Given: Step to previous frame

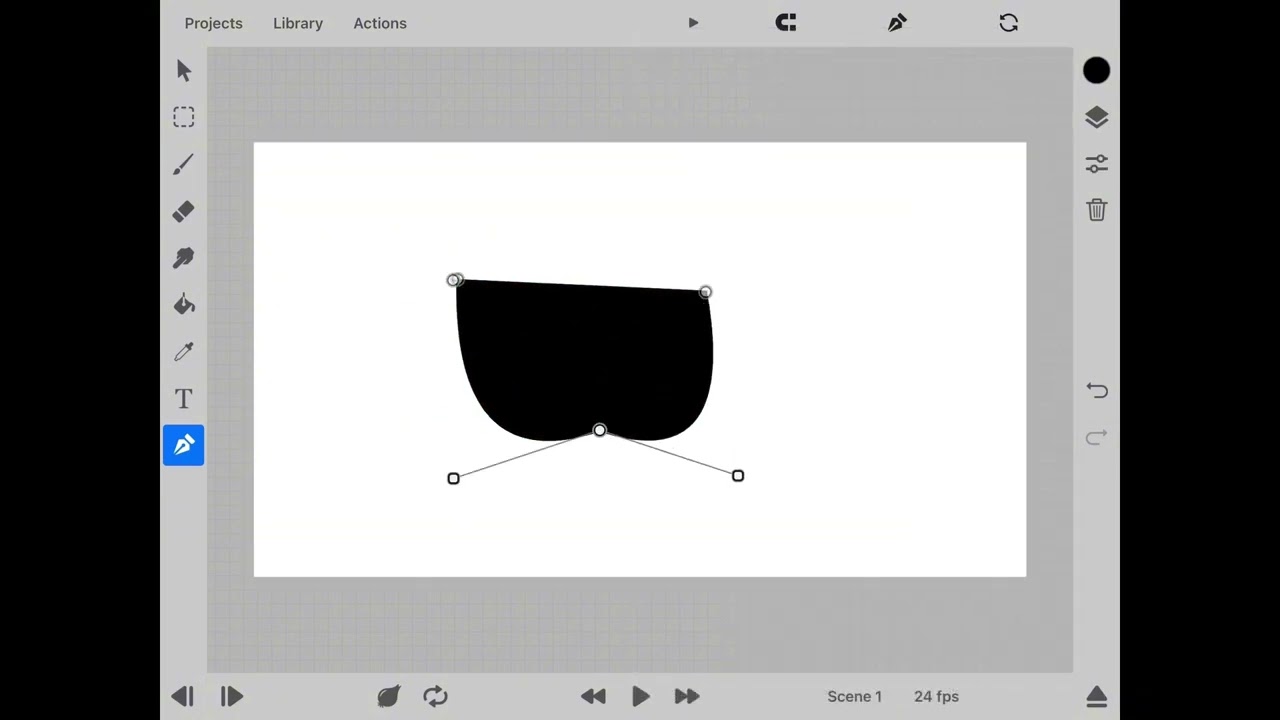Looking at the screenshot, I should [x=182, y=696].
